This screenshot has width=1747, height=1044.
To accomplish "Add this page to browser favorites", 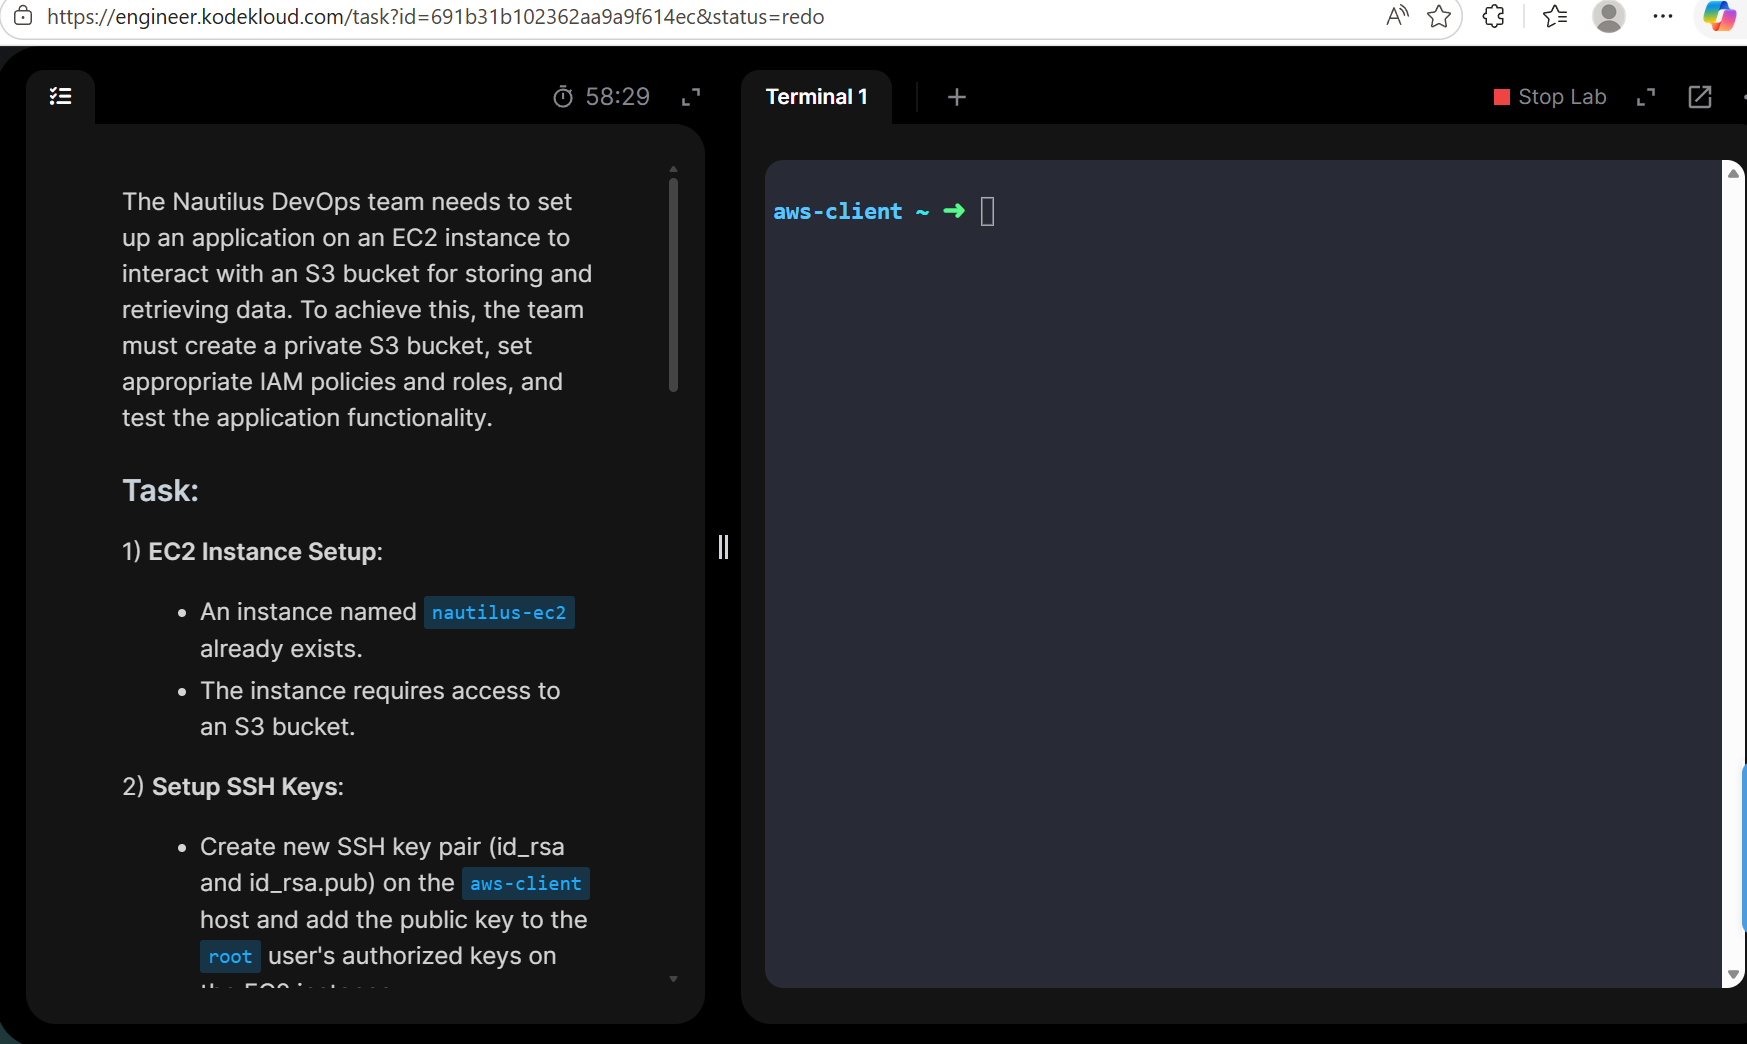I will pyautogui.click(x=1439, y=17).
